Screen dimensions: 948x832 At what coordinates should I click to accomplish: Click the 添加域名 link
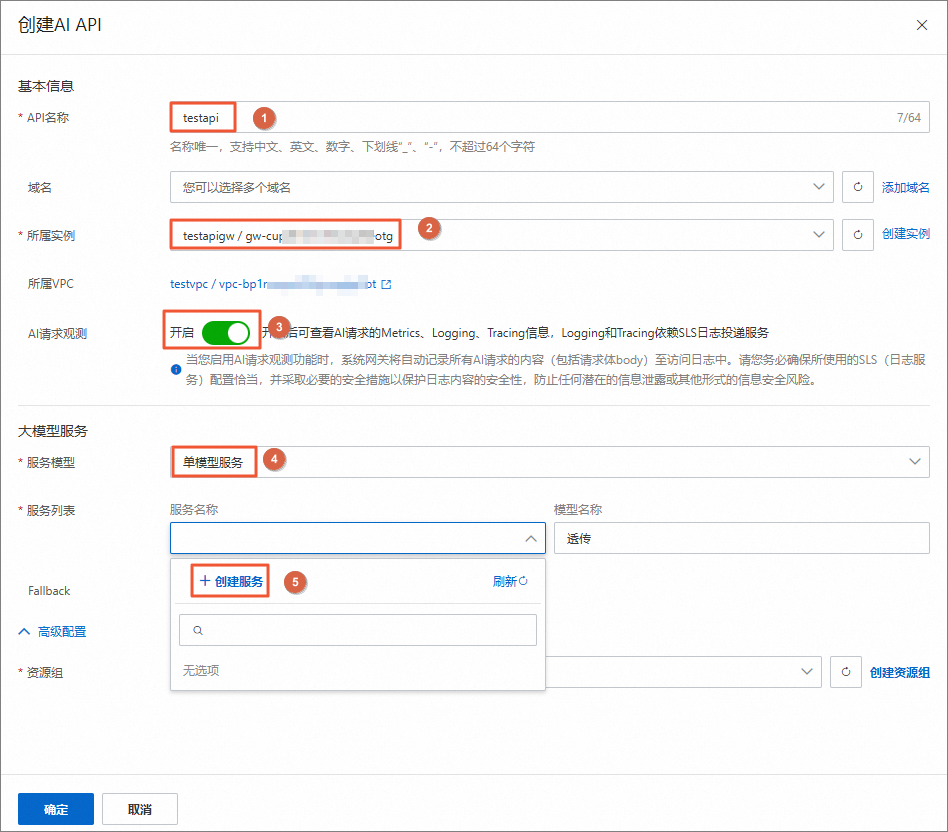click(905, 187)
